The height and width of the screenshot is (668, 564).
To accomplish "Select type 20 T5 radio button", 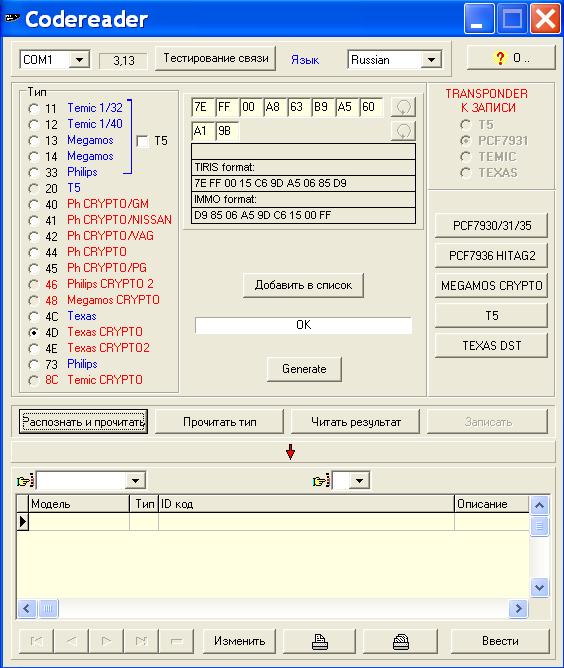I will (x=34, y=188).
